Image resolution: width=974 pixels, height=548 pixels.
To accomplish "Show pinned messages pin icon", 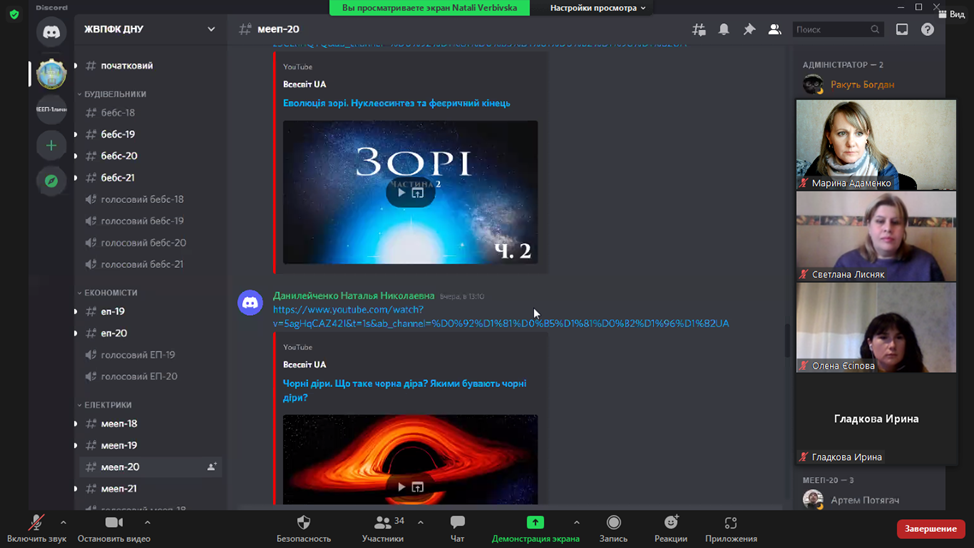I will pyautogui.click(x=749, y=29).
